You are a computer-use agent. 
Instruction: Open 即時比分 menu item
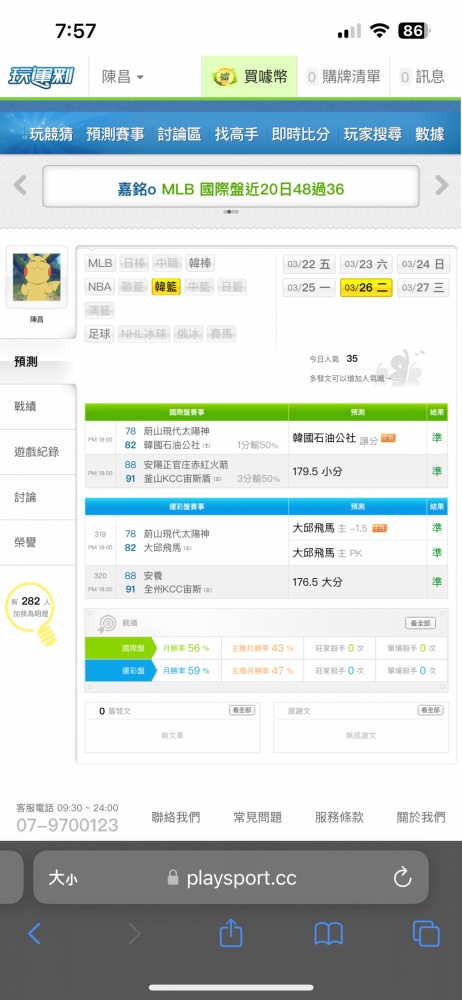click(x=301, y=134)
